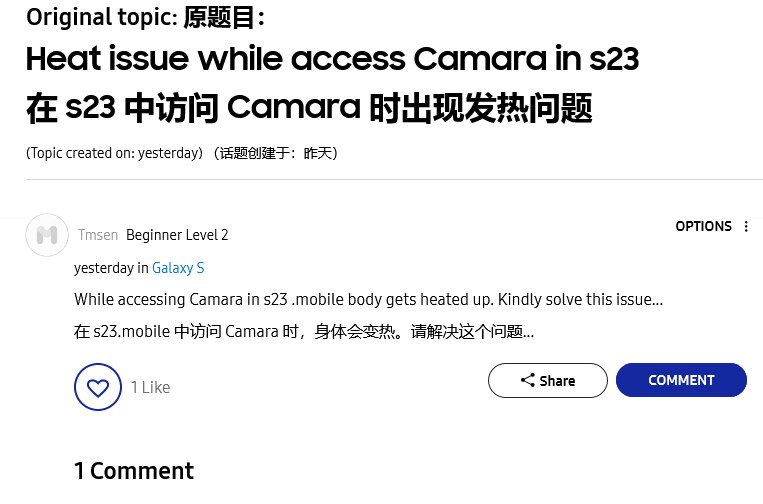
Task: Click the English topic title about heat issue
Action: 332,59
